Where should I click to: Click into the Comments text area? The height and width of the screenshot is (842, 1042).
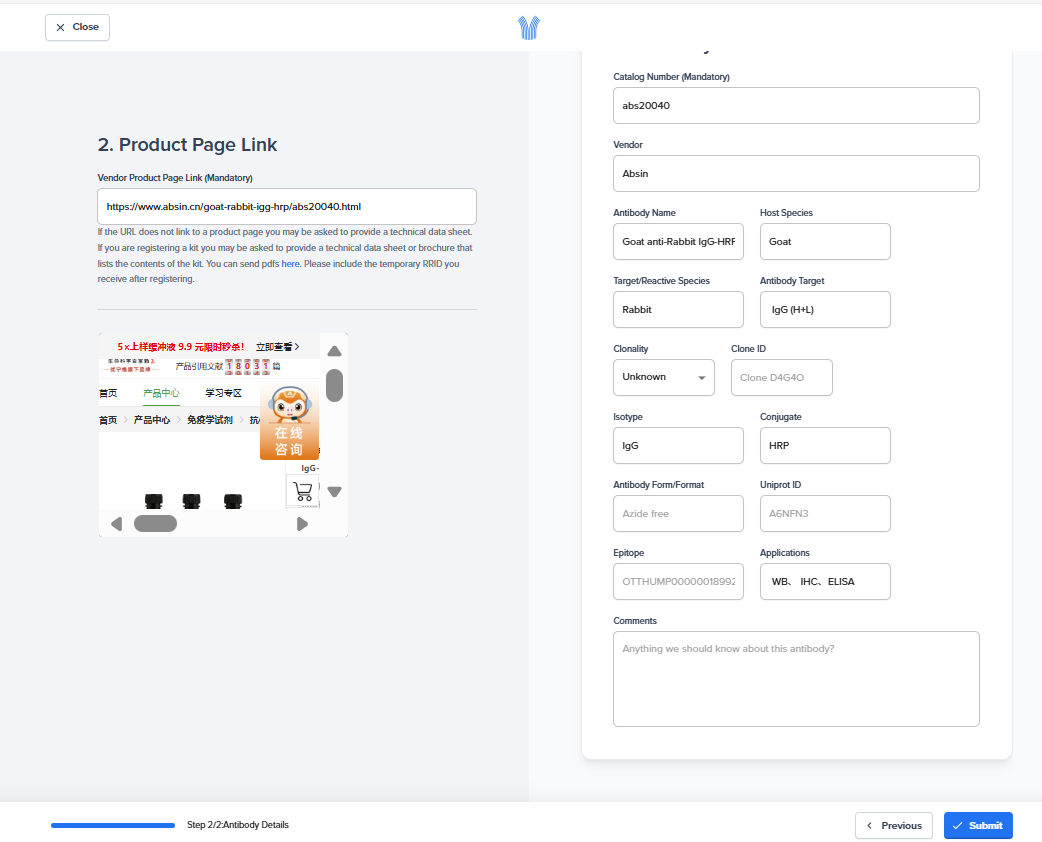[795, 678]
